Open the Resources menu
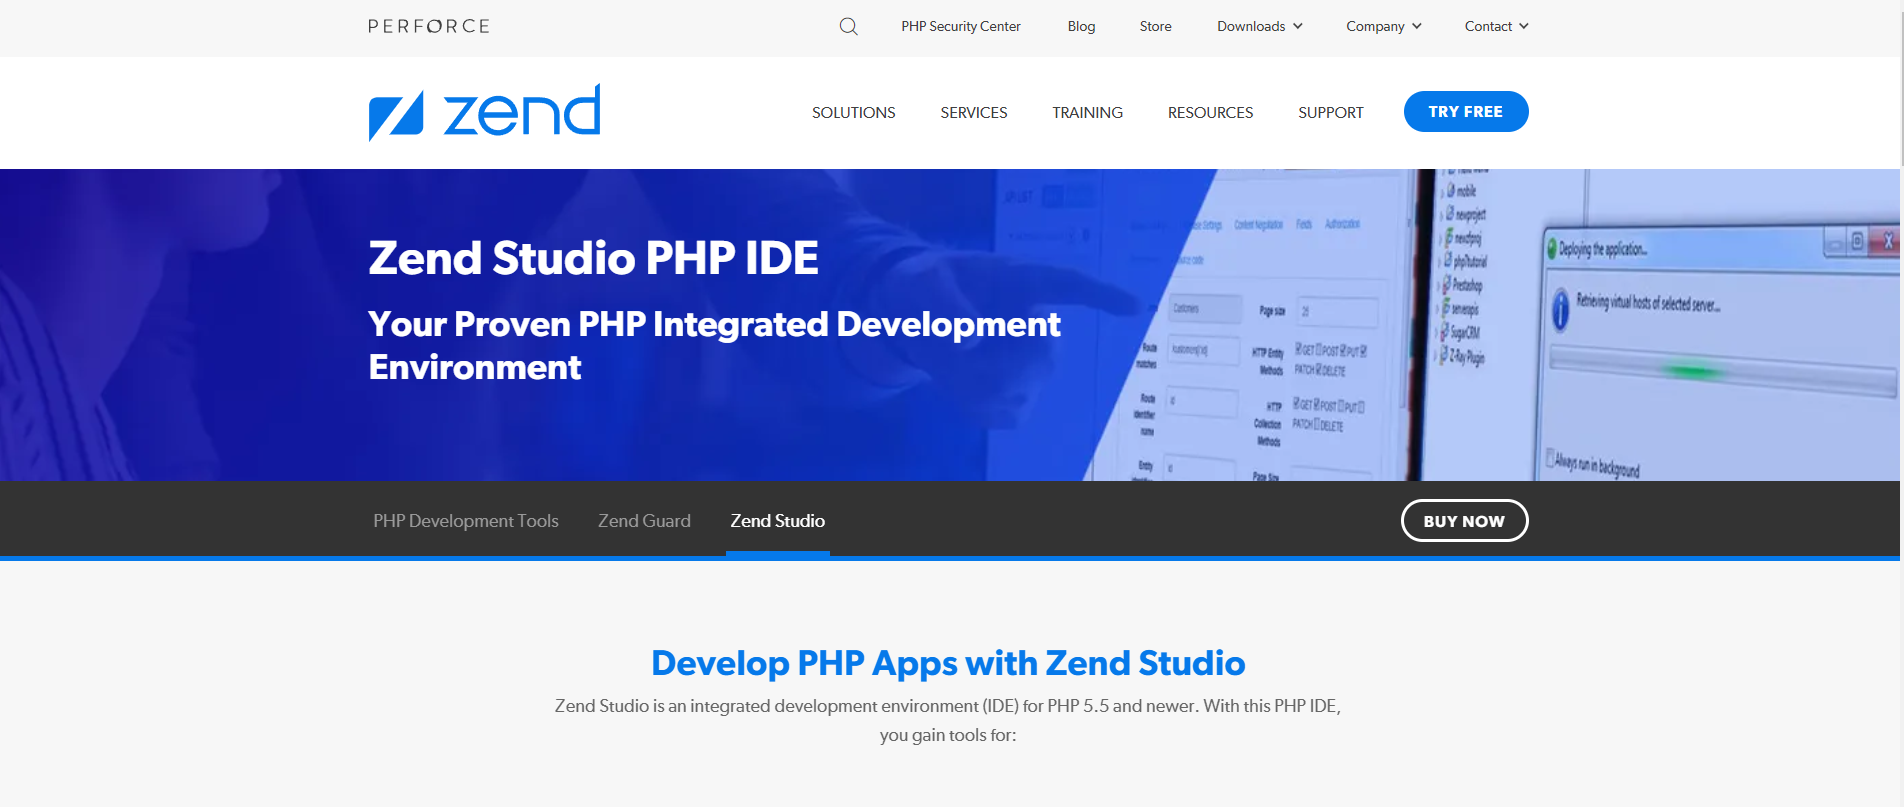The width and height of the screenshot is (1904, 807). pyautogui.click(x=1210, y=112)
